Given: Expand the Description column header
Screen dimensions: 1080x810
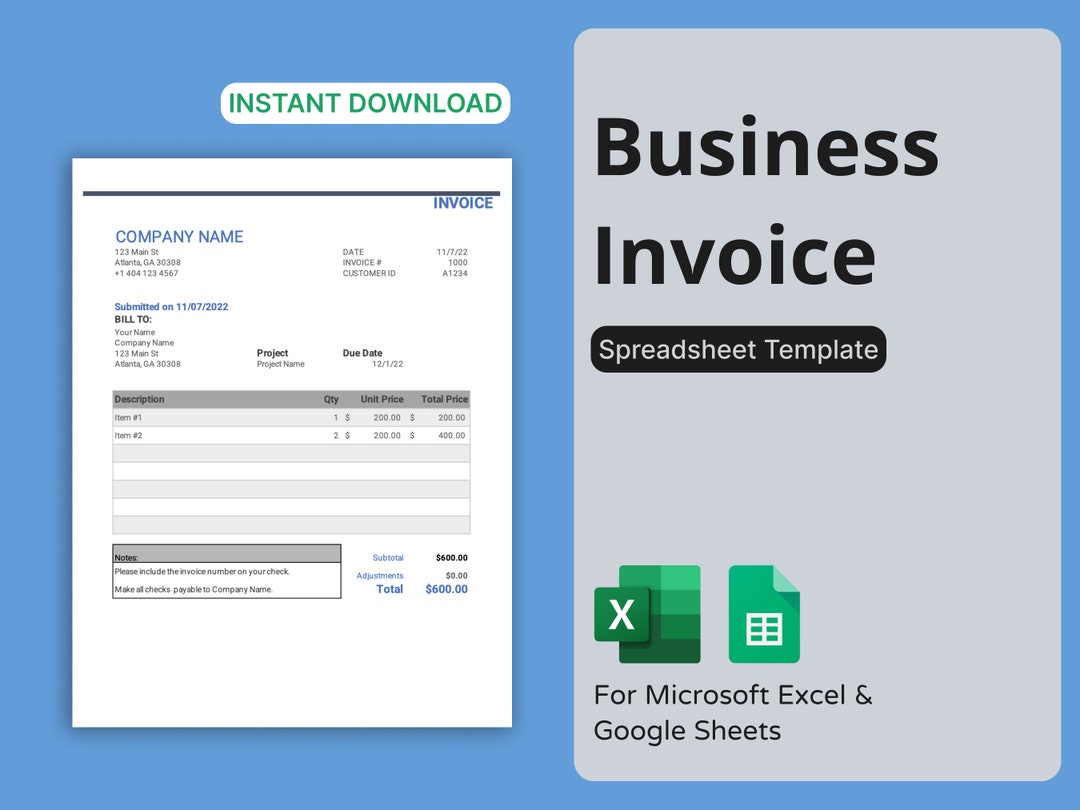Looking at the screenshot, I should (x=138, y=399).
